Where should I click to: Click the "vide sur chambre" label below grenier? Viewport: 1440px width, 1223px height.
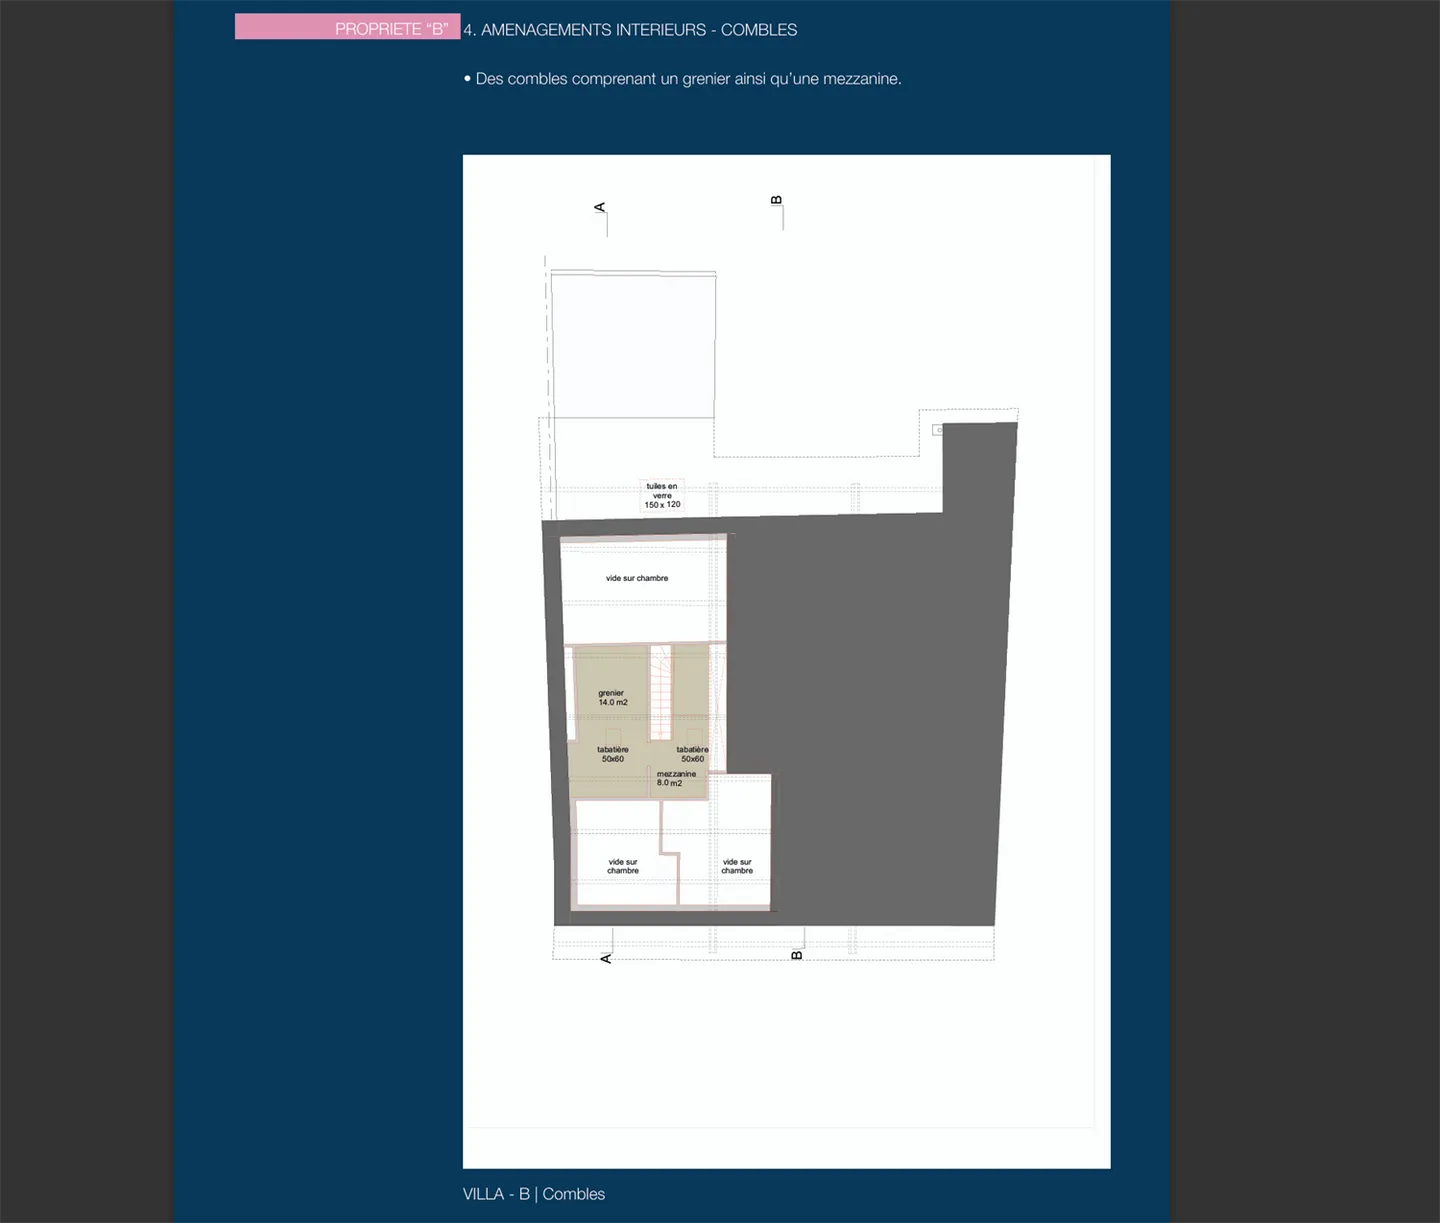(x=623, y=866)
